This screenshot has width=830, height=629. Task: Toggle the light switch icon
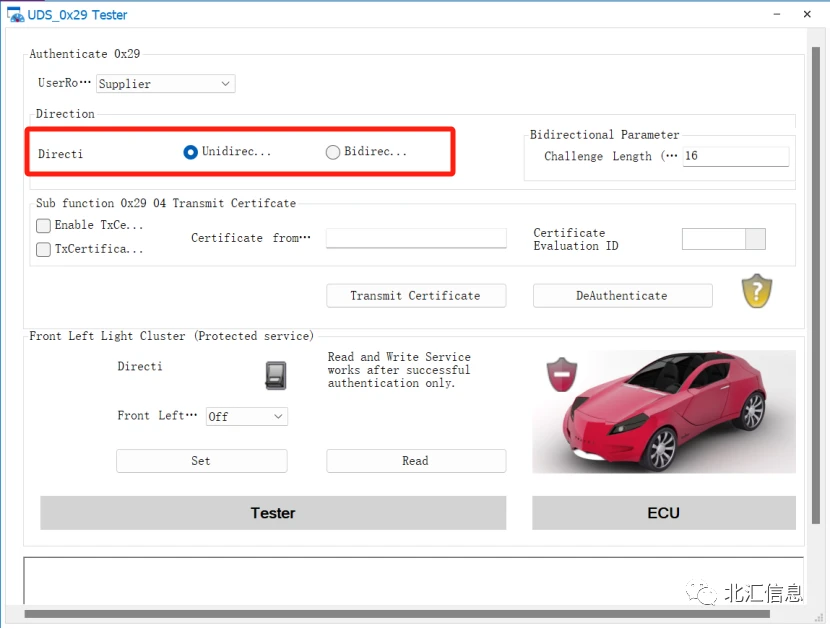pos(276,375)
